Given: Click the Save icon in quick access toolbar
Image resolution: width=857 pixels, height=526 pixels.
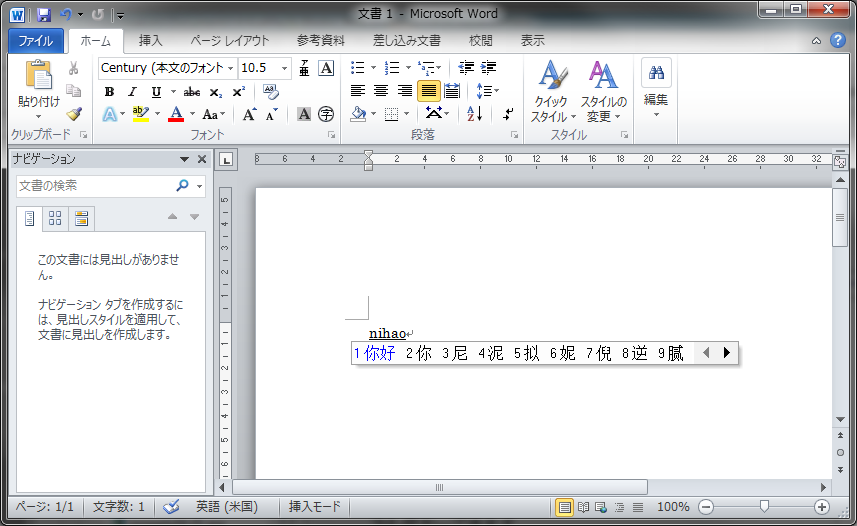Looking at the screenshot, I should pos(43,14).
